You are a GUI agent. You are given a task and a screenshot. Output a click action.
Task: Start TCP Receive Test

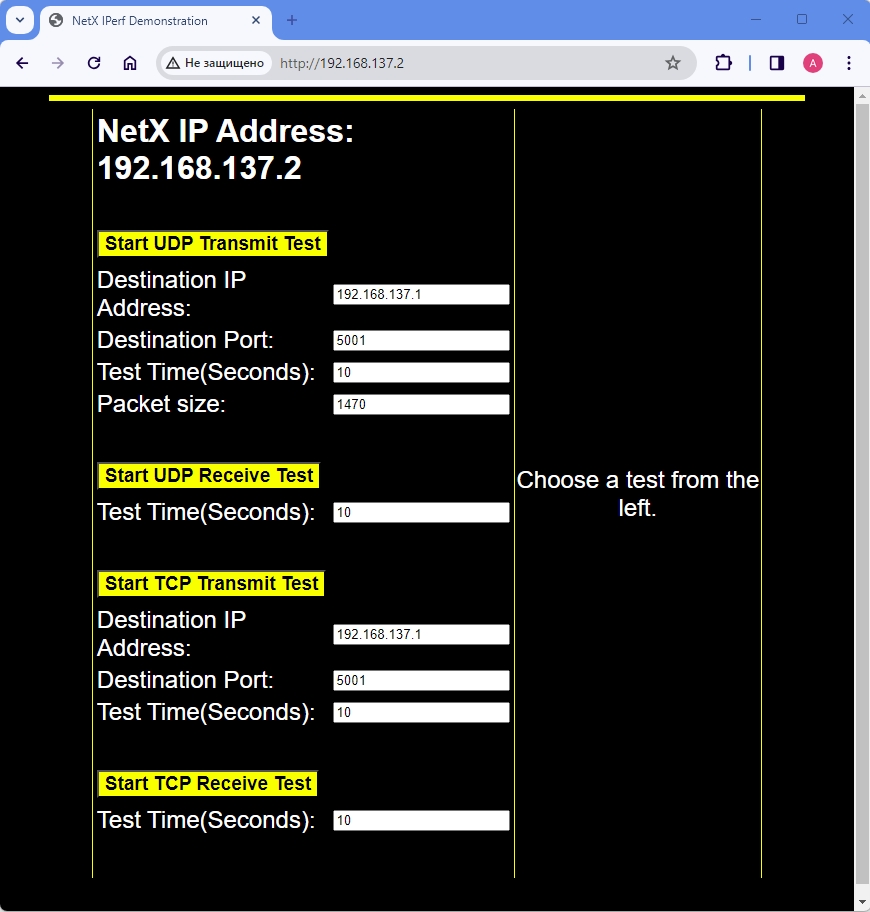click(208, 783)
